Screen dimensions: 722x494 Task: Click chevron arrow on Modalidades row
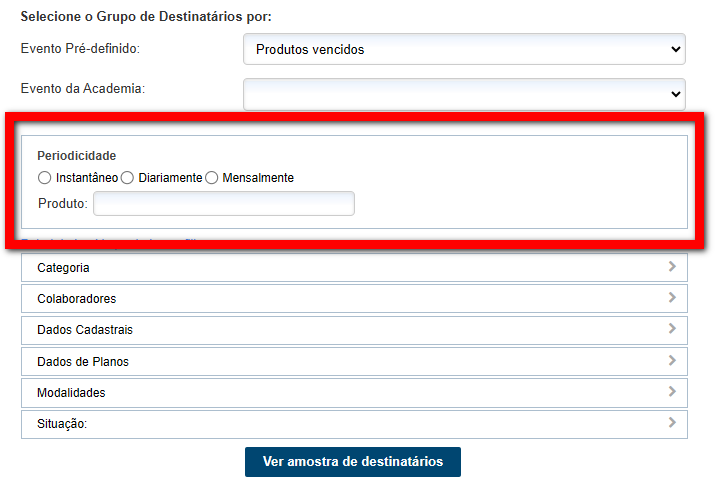(672, 392)
